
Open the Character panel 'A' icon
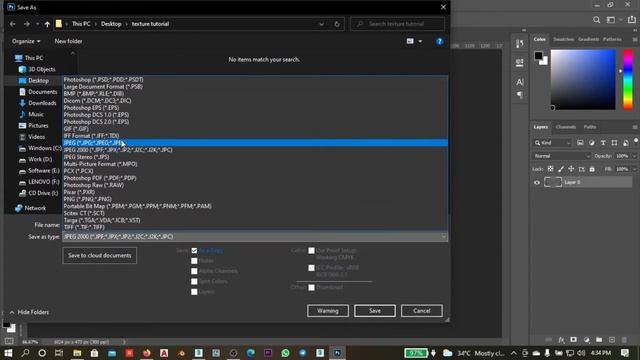click(x=520, y=82)
